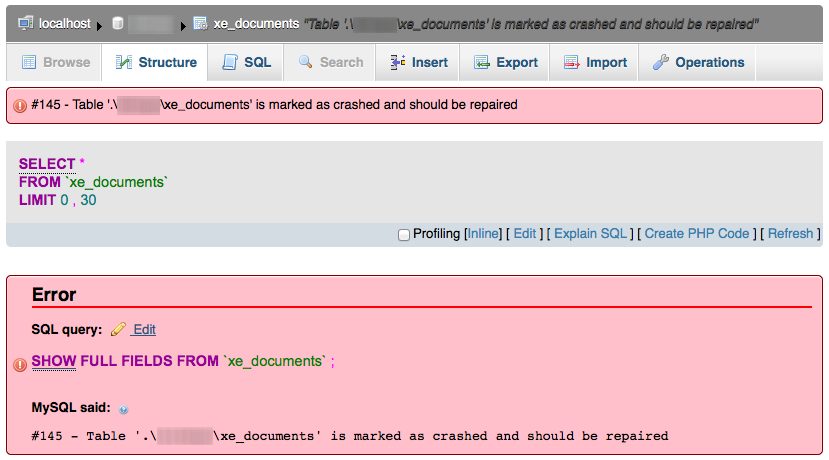The width and height of the screenshot is (829, 460).
Task: Click error icon beside SHOW FULL FIELDS
Action: 20,364
